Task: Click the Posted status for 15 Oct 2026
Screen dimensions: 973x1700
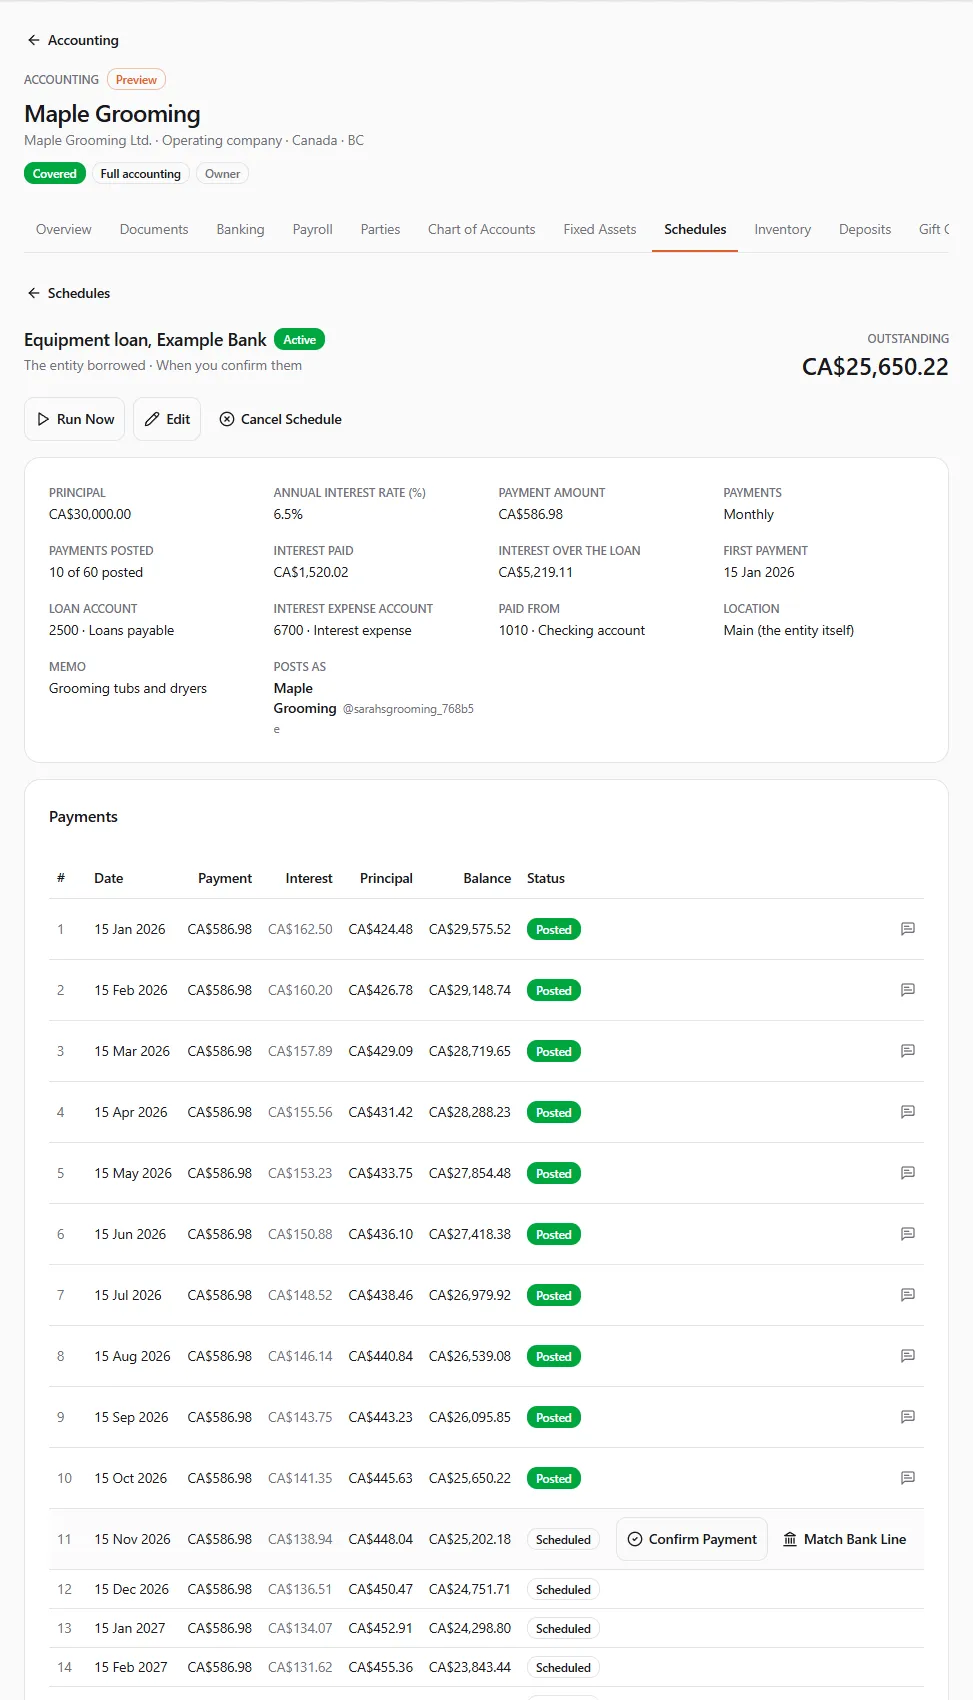Action: pyautogui.click(x=554, y=1479)
